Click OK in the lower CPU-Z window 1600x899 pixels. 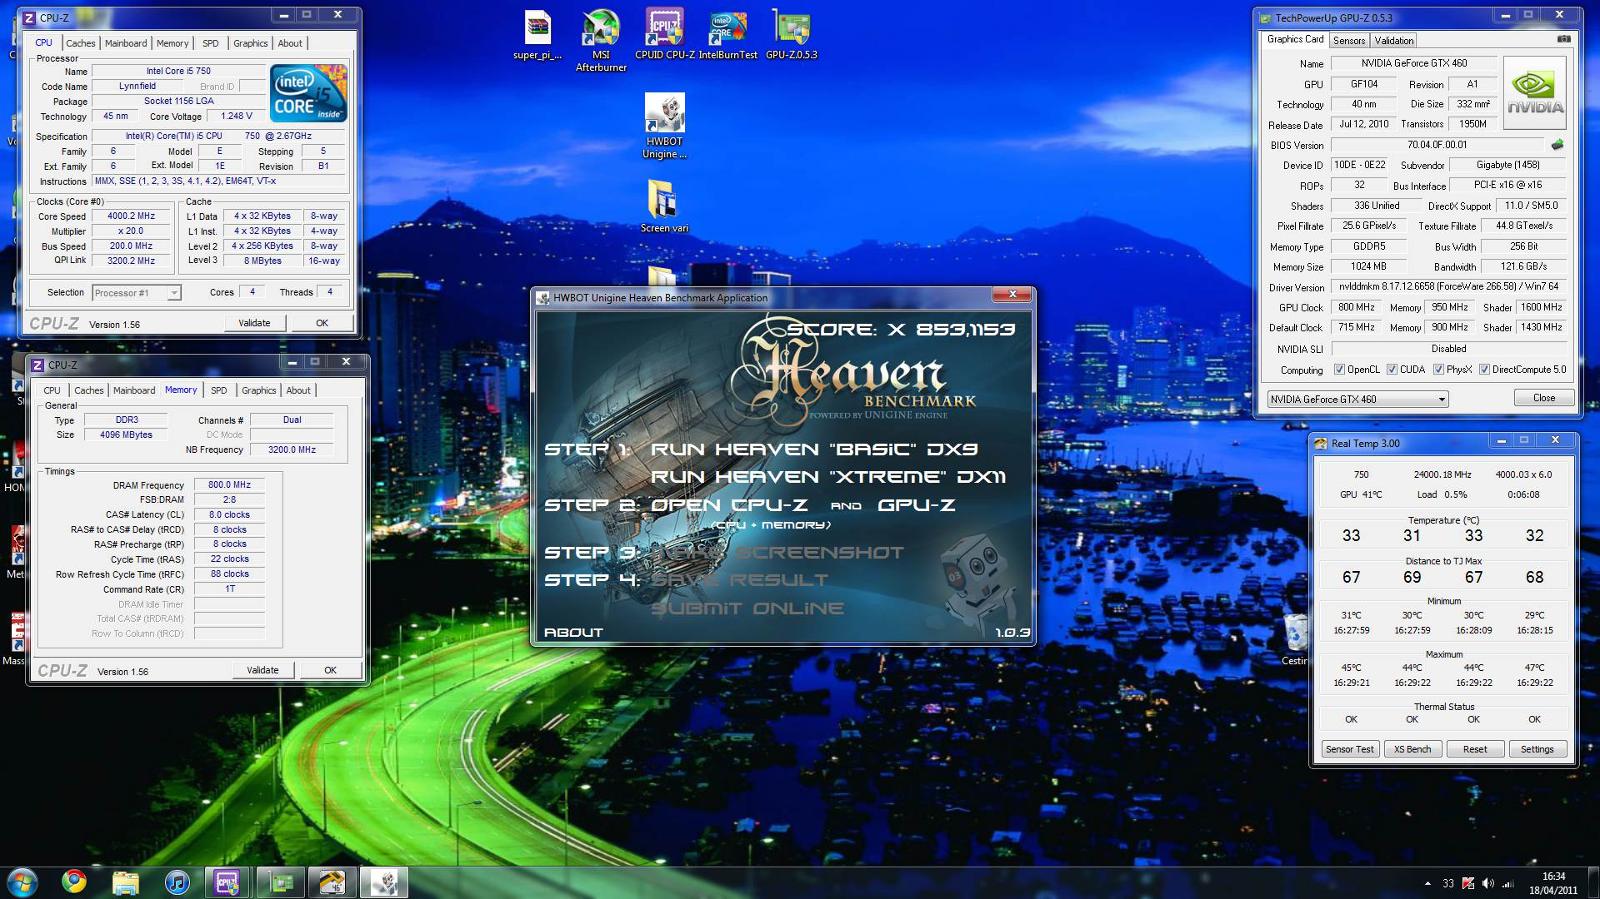pyautogui.click(x=330, y=670)
